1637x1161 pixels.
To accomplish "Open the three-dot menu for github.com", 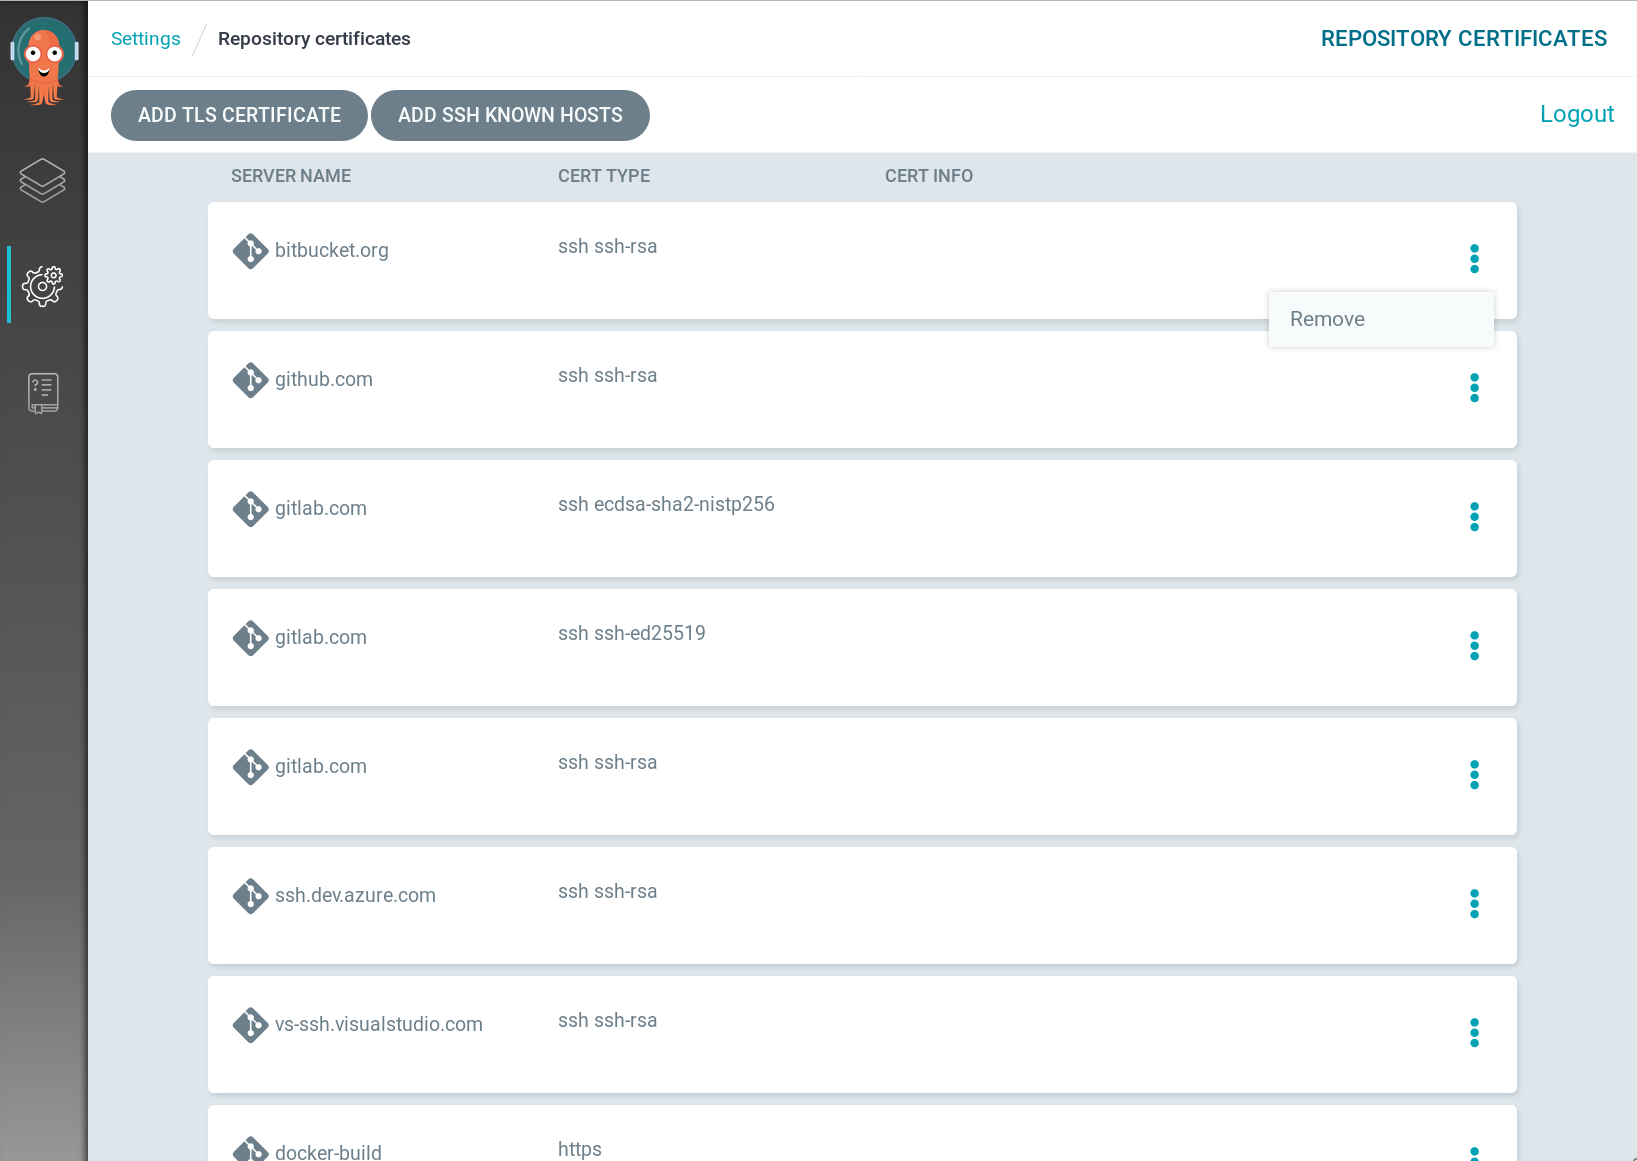I will pos(1474,388).
